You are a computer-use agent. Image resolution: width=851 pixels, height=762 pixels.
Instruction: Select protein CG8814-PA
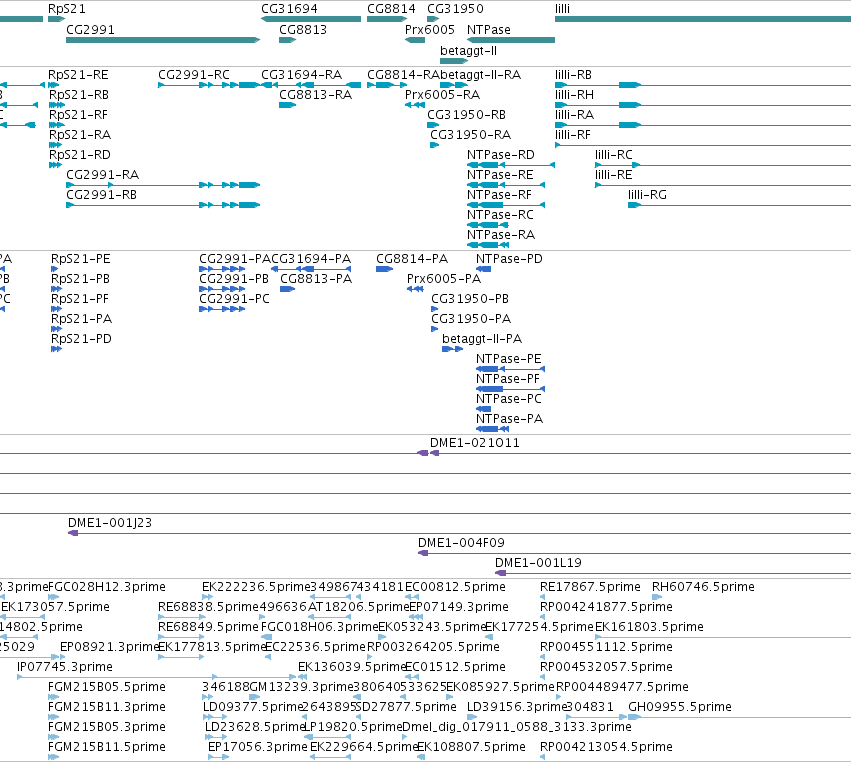385,269
